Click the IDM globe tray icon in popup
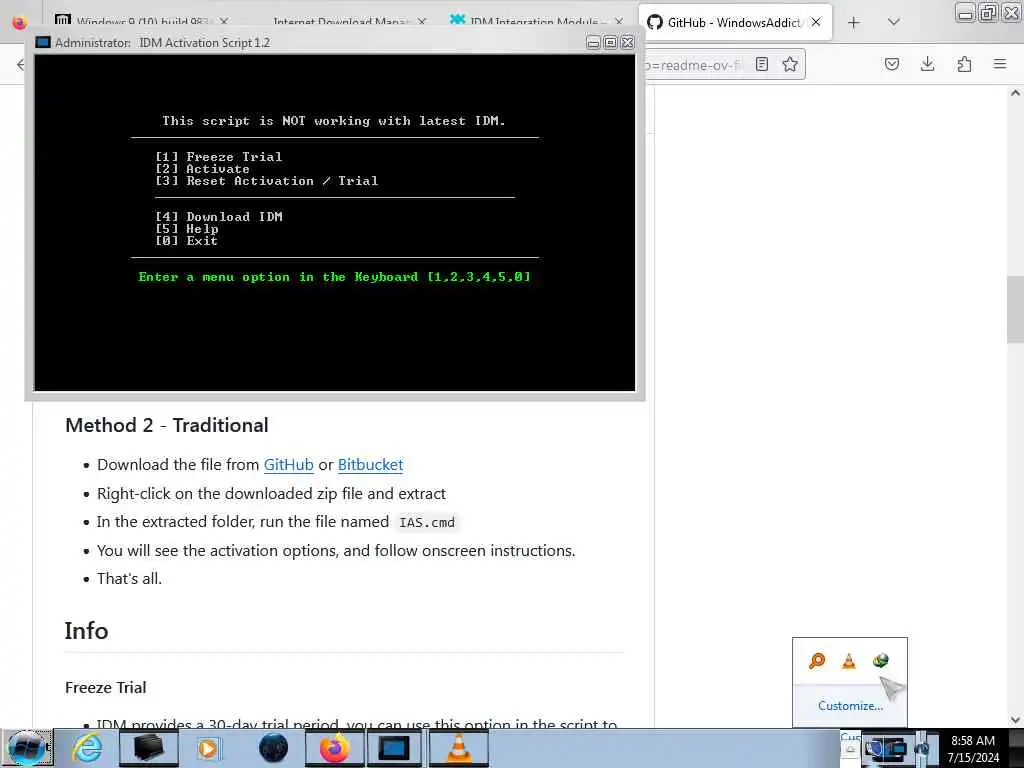This screenshot has height=768, width=1024. tap(880, 661)
